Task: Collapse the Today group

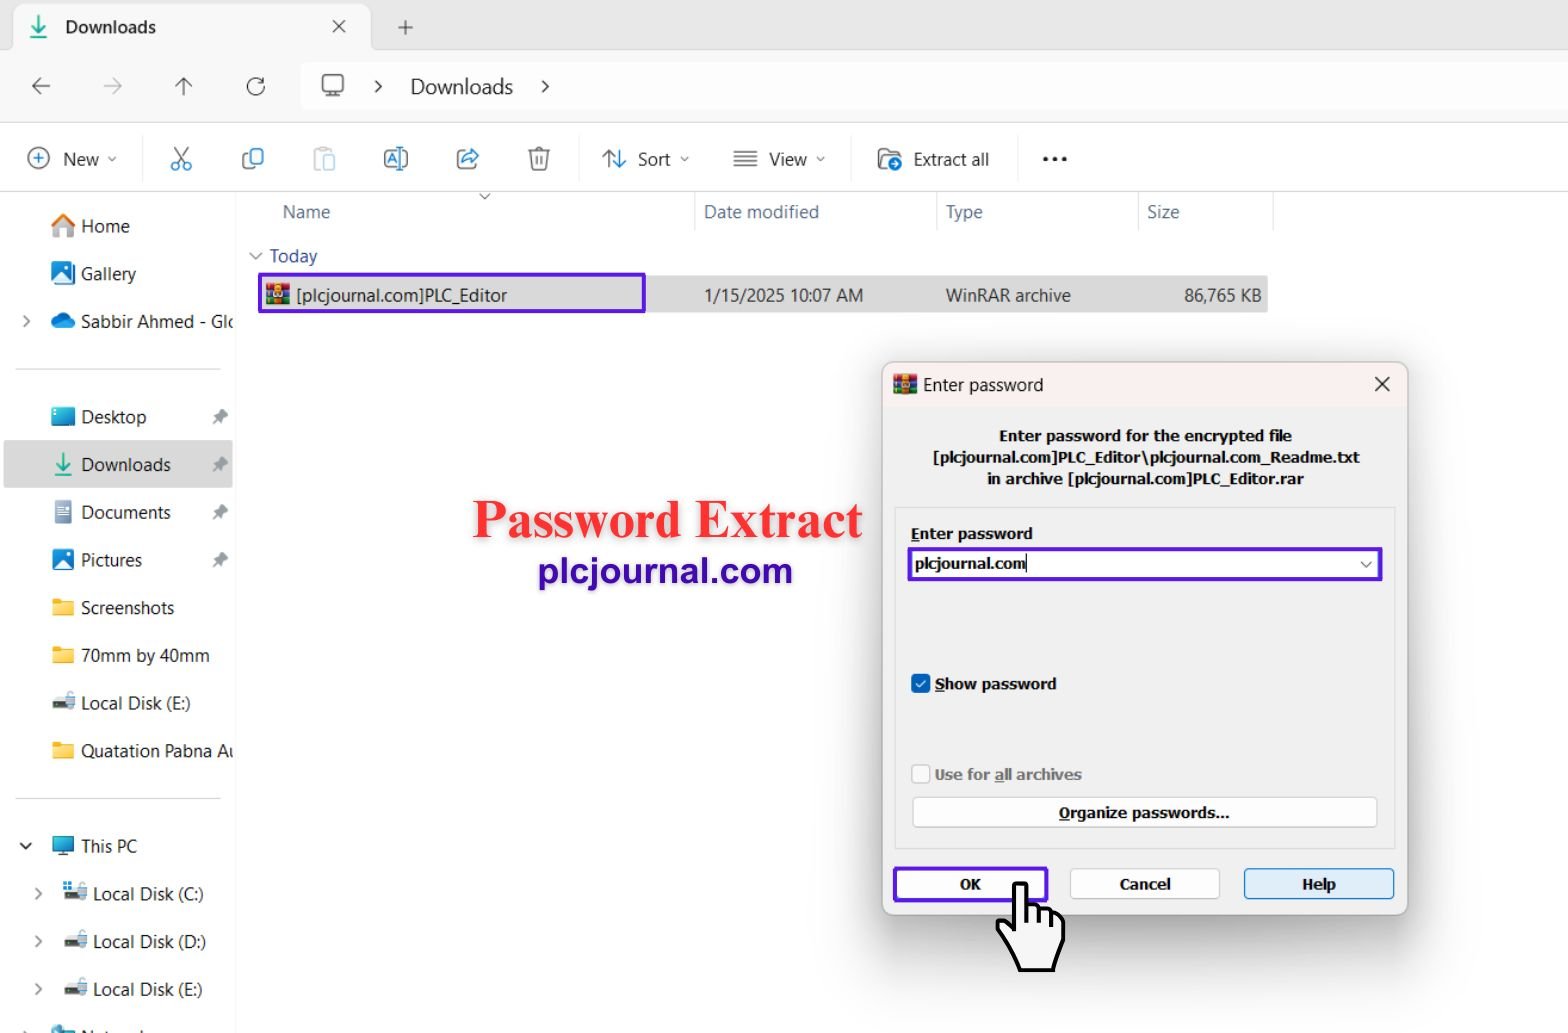Action: [255, 256]
